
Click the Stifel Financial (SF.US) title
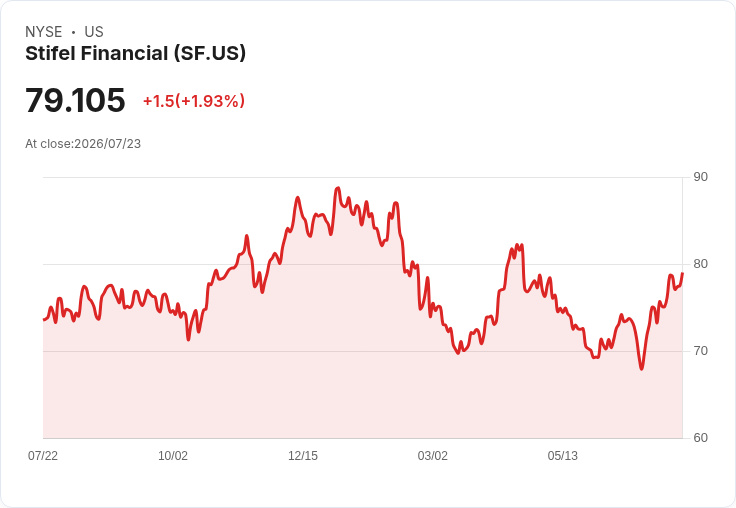tap(135, 54)
